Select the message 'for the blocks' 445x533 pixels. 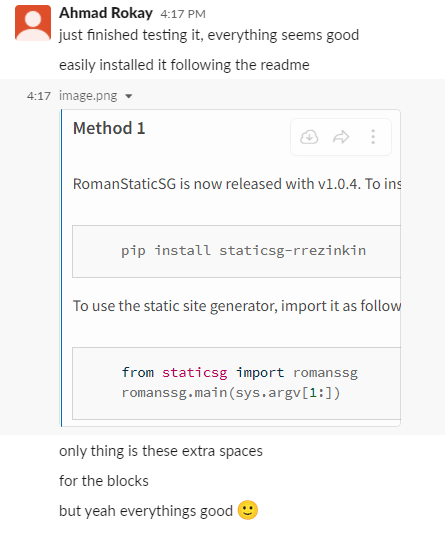[x=104, y=481]
